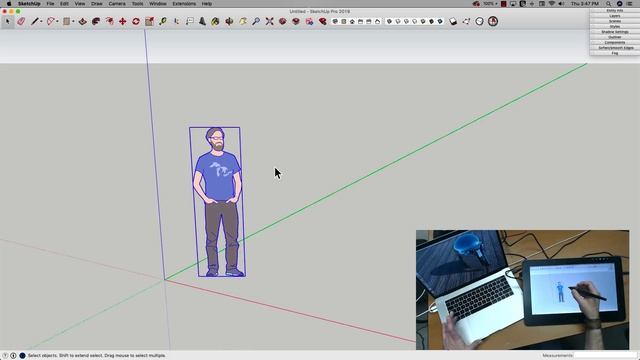Open the Camera menu

pos(117,4)
